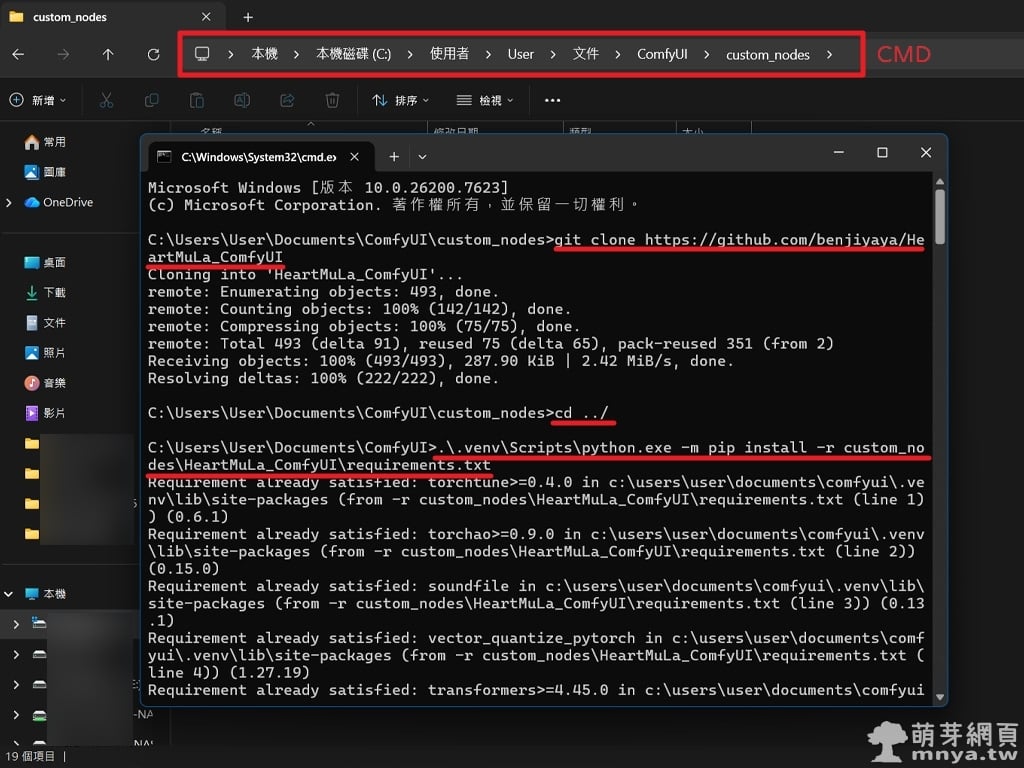Go up one folder level
This screenshot has height=768, width=1024.
pos(108,54)
